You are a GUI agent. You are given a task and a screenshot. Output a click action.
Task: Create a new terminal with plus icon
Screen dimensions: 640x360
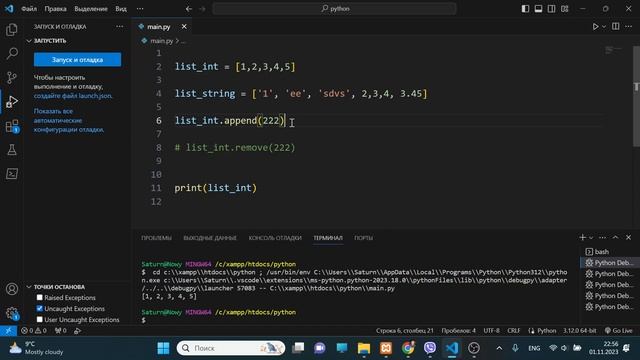[582, 238]
